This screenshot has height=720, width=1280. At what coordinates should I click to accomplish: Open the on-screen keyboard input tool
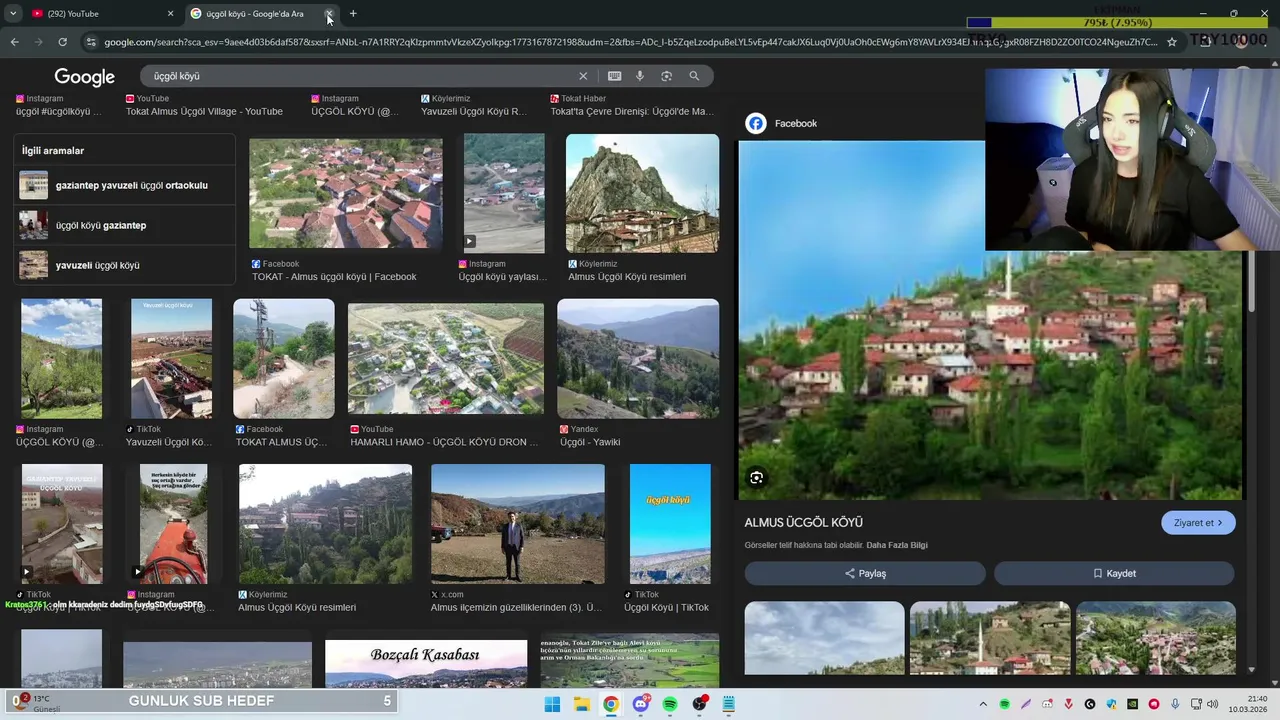point(614,76)
